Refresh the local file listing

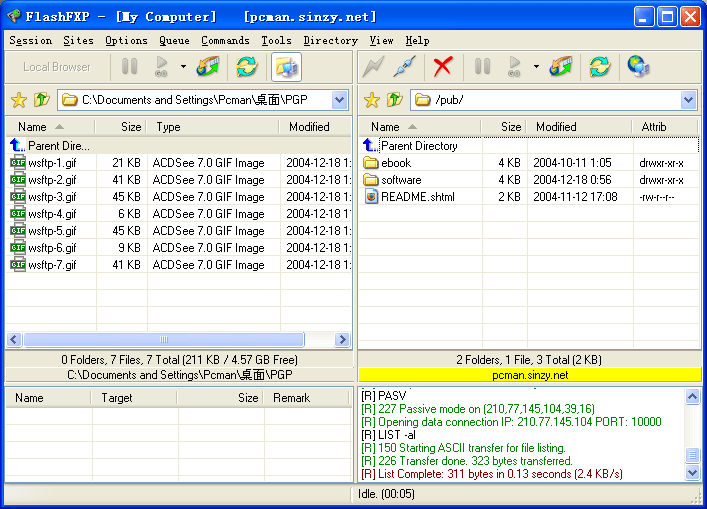point(247,67)
